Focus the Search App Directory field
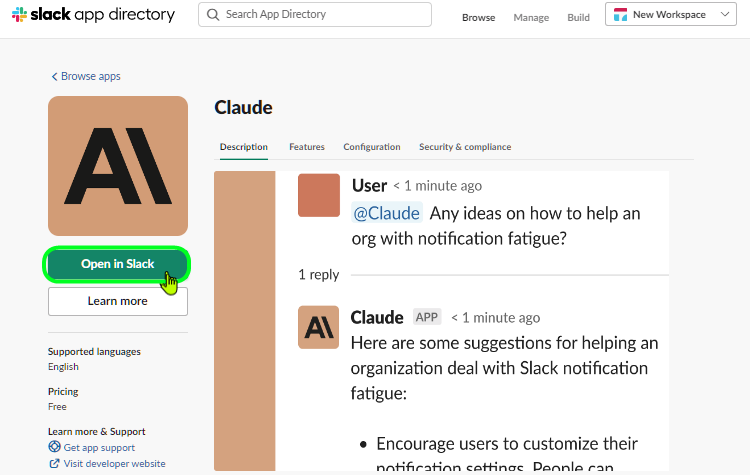Screen dimensions: 750x475 pos(315,14)
